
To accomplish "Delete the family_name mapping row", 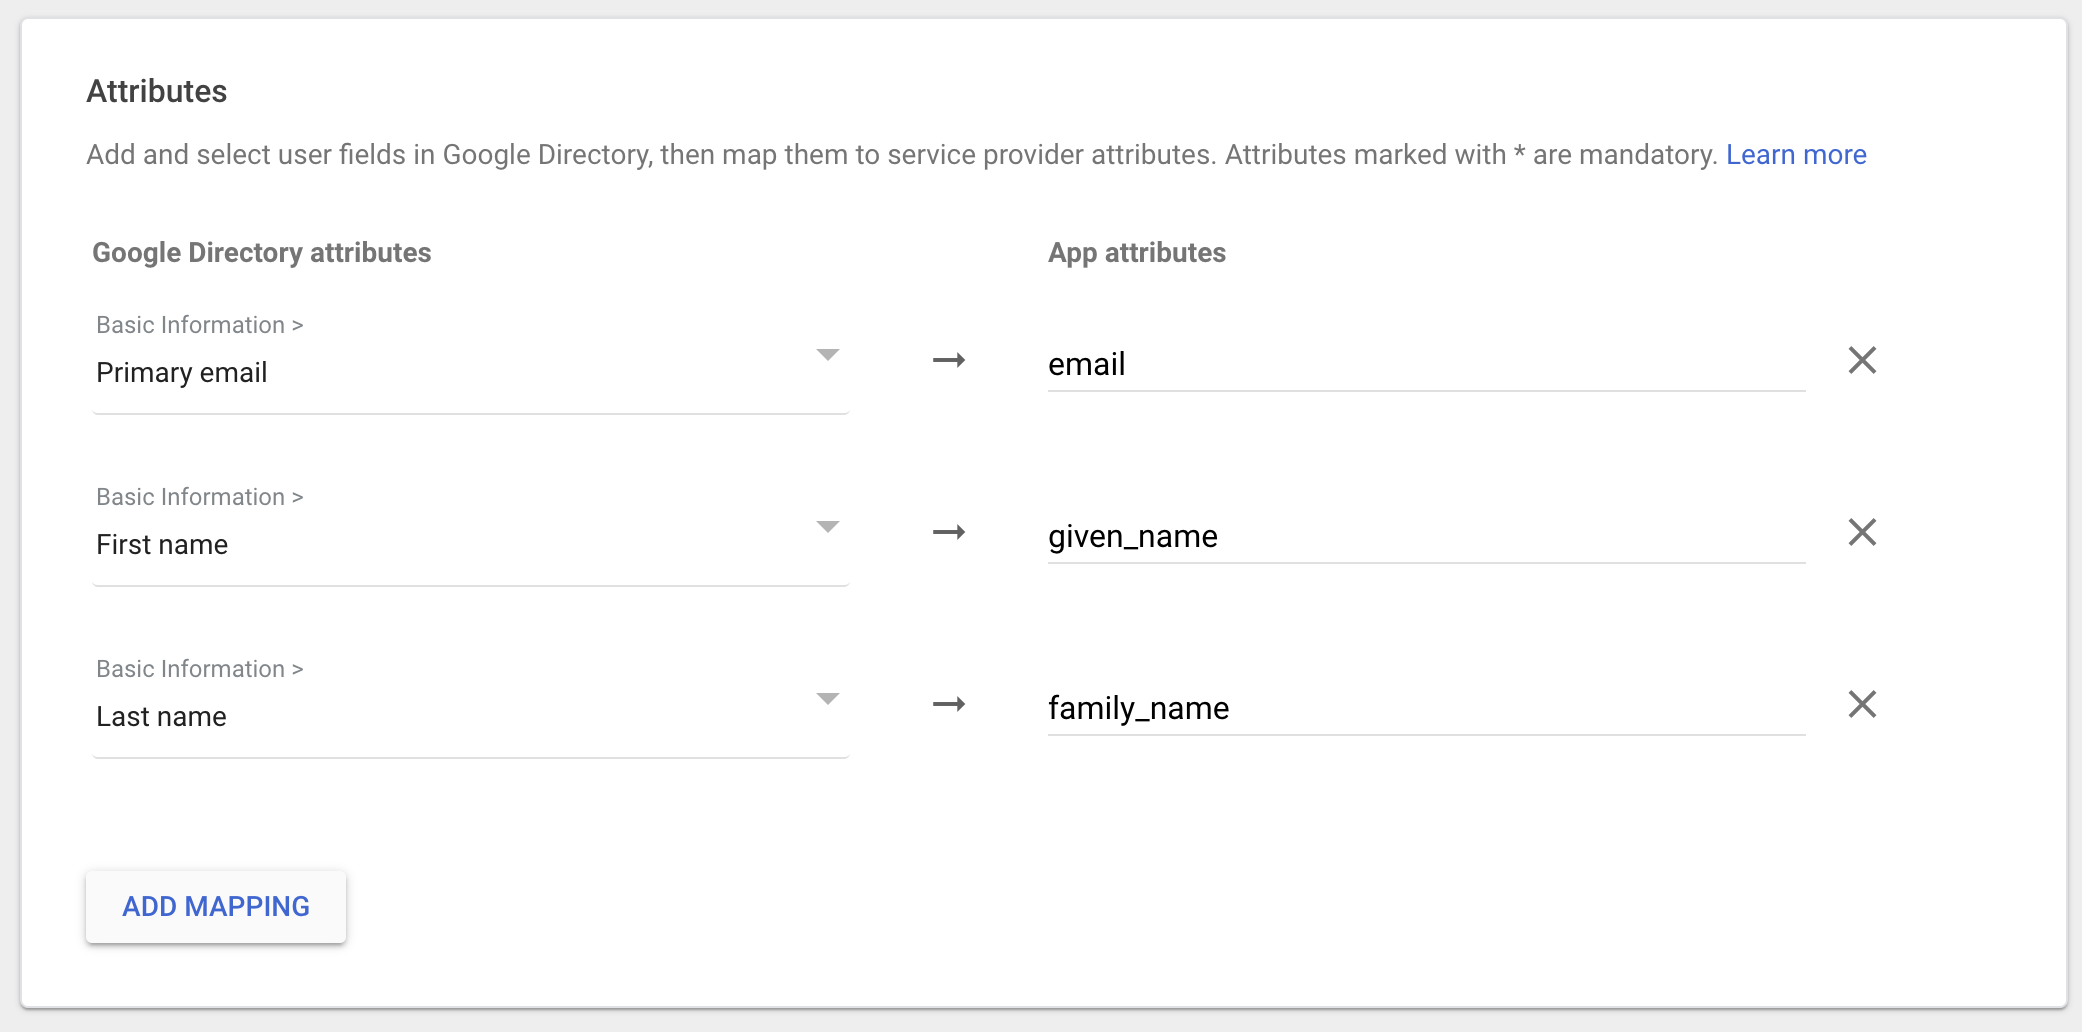I will [1862, 704].
